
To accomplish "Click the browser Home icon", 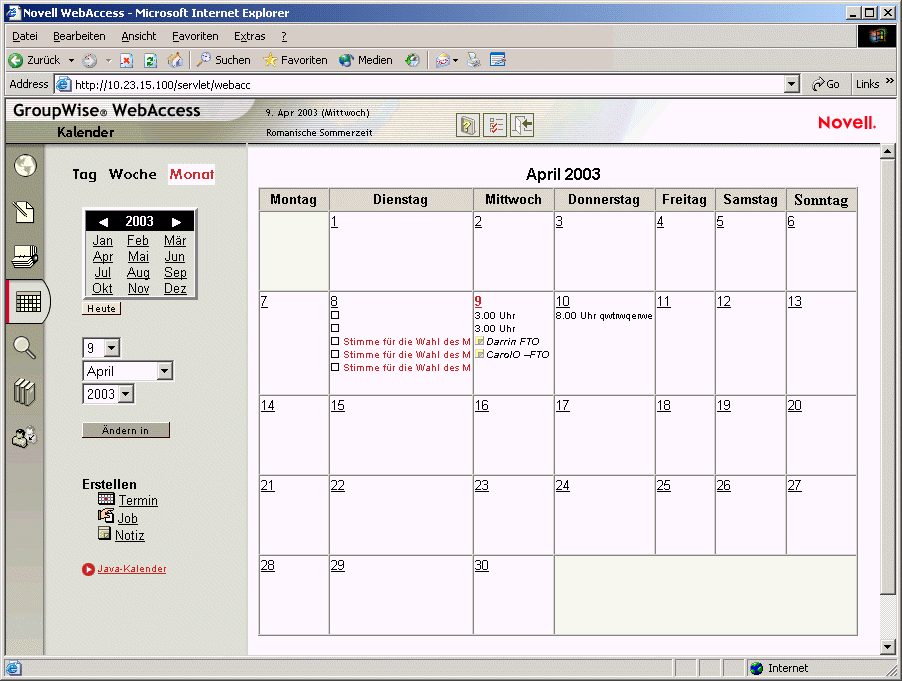I will click(175, 60).
